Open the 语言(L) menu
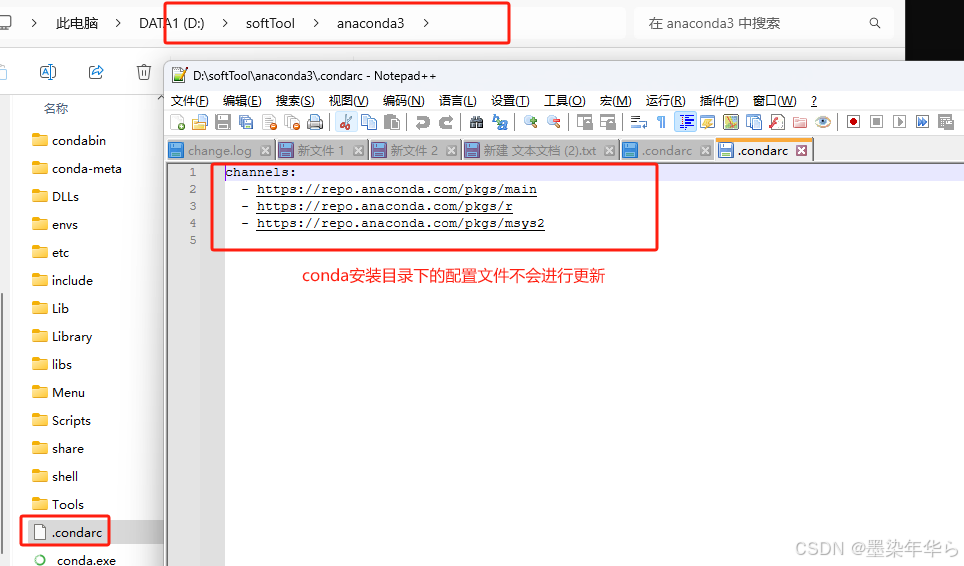 [457, 101]
